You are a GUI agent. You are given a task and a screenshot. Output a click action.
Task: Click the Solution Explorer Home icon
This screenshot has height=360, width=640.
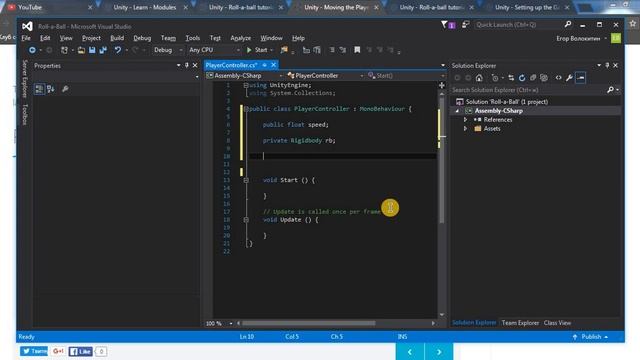479,78
